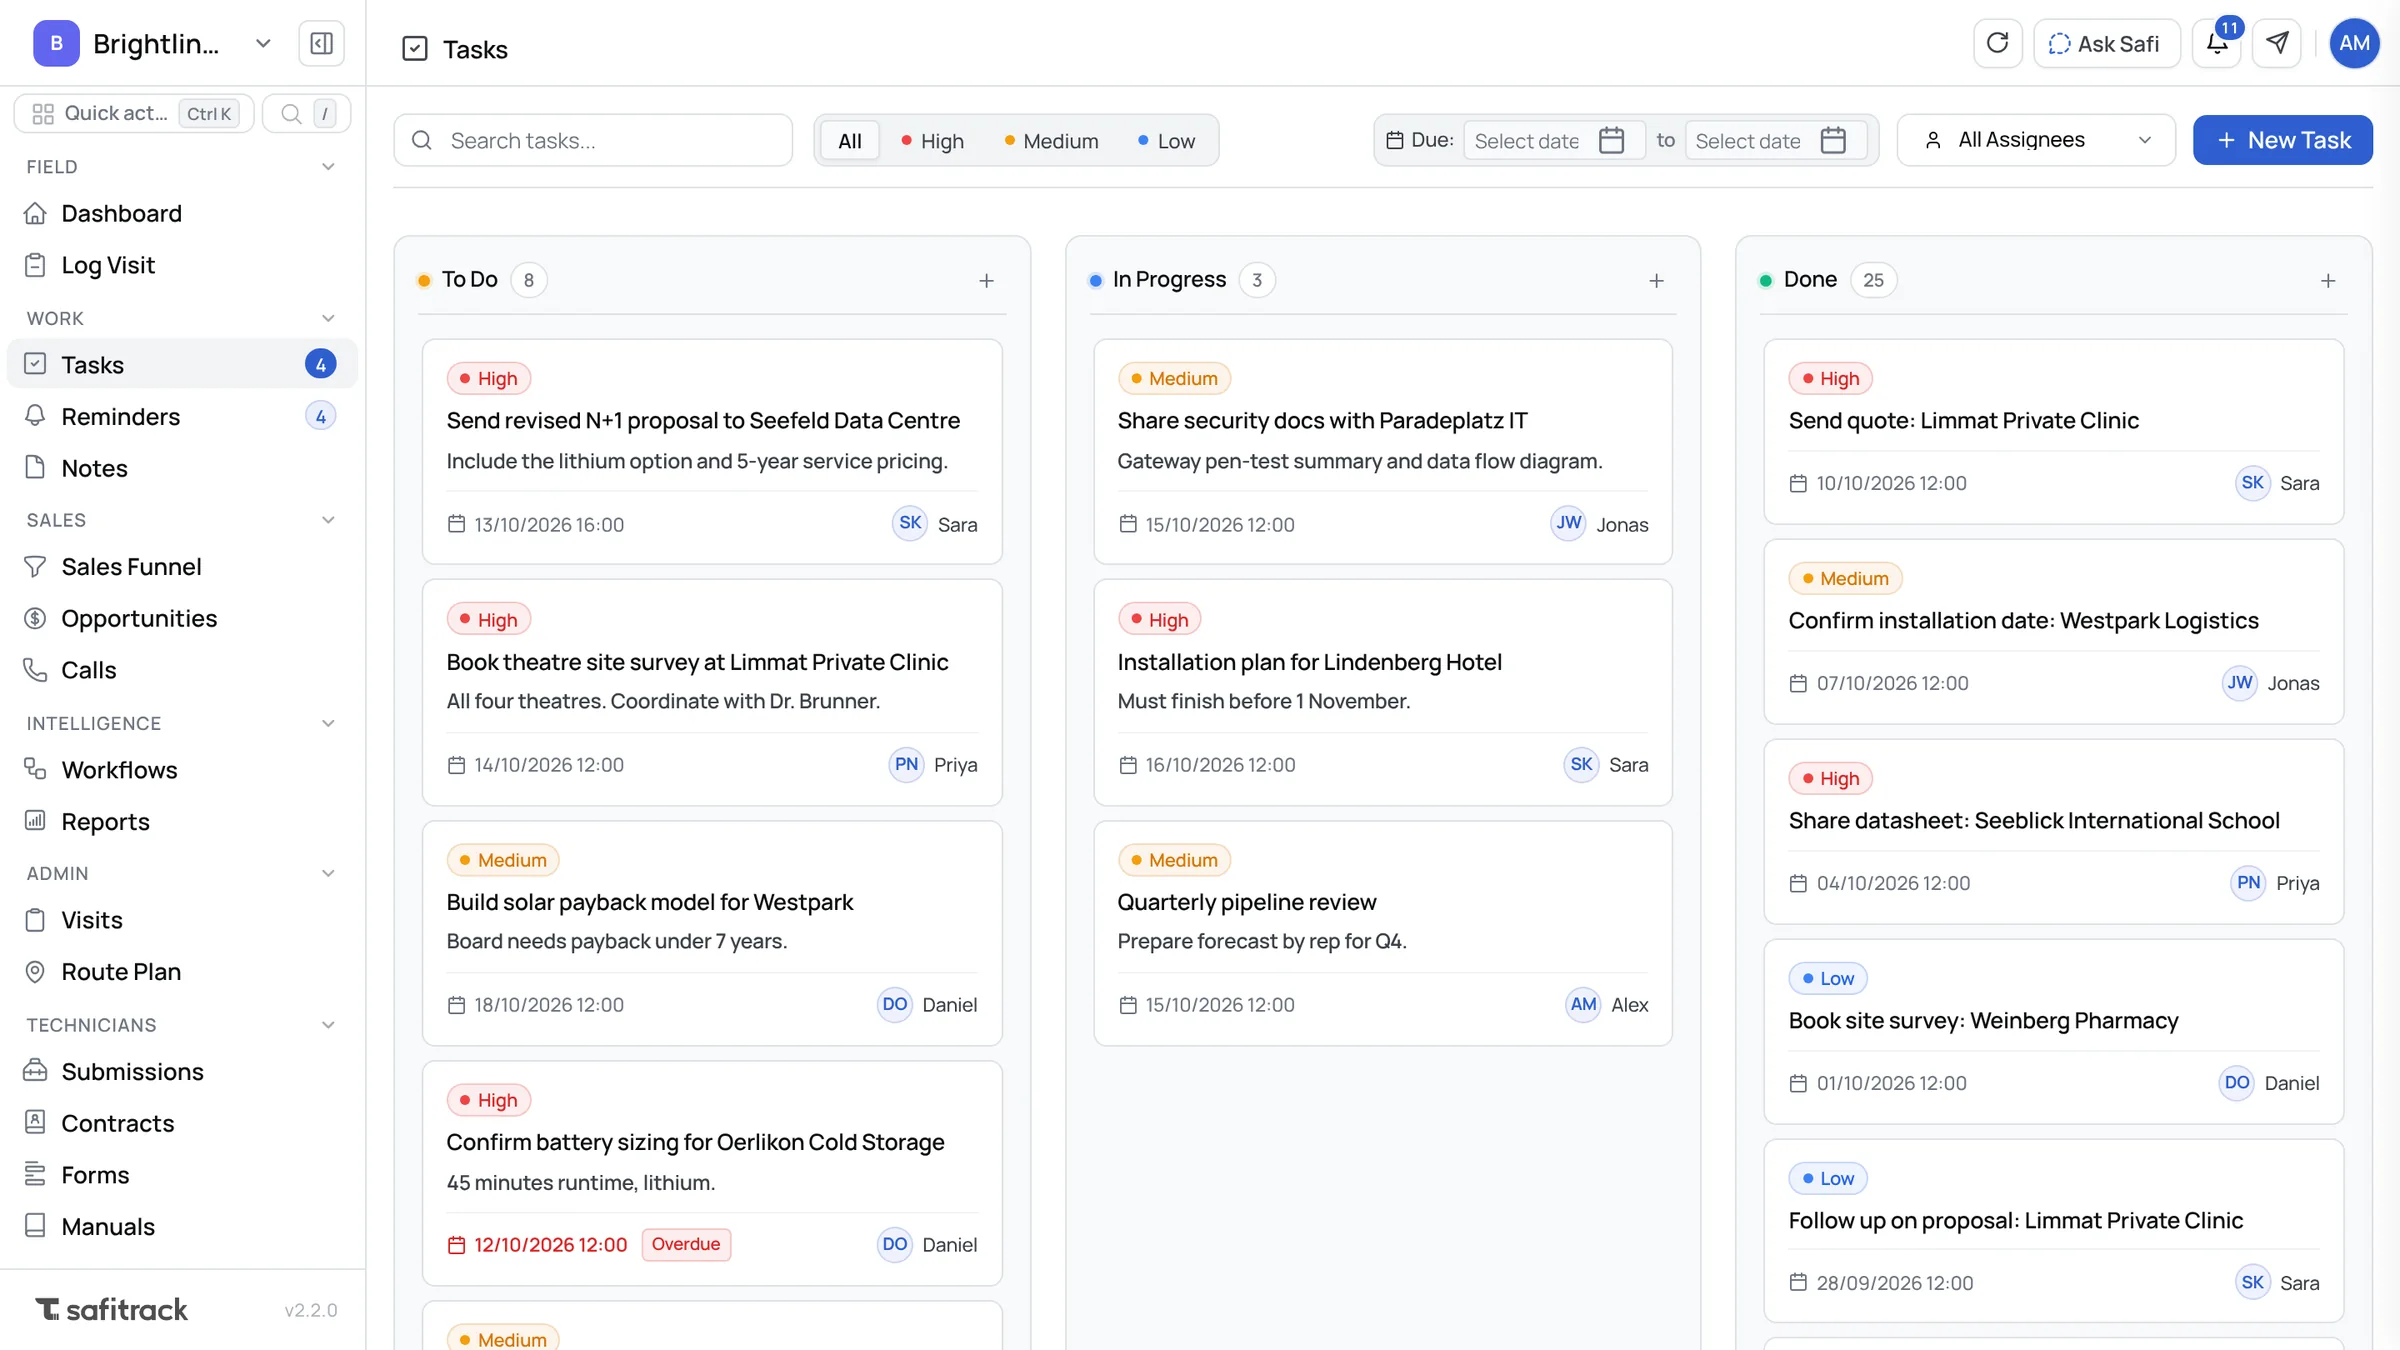Open Log Visit in sidebar
The image size is (2400, 1350).
[182, 265]
